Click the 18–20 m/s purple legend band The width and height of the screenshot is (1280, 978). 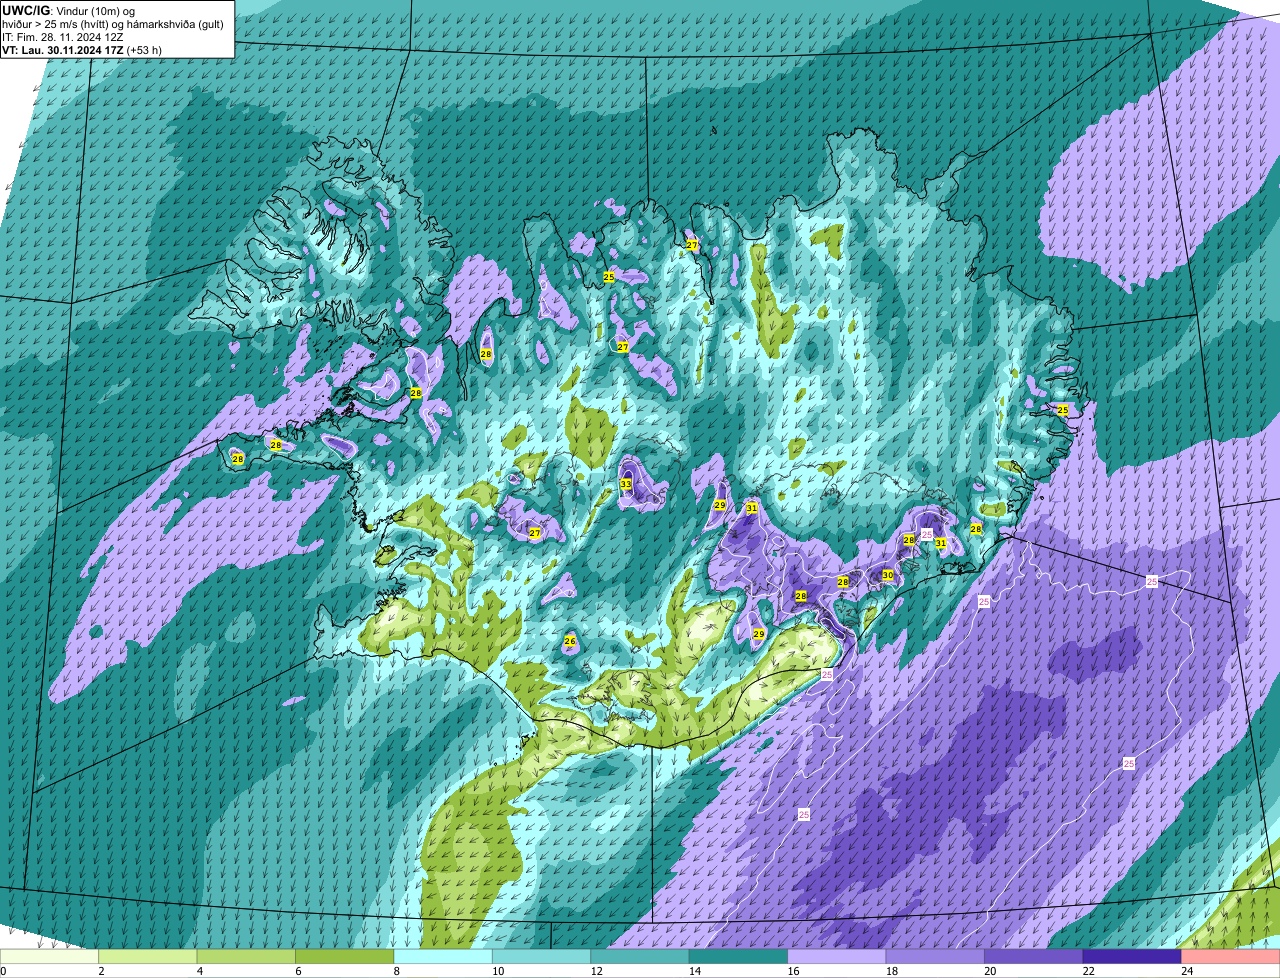click(936, 956)
